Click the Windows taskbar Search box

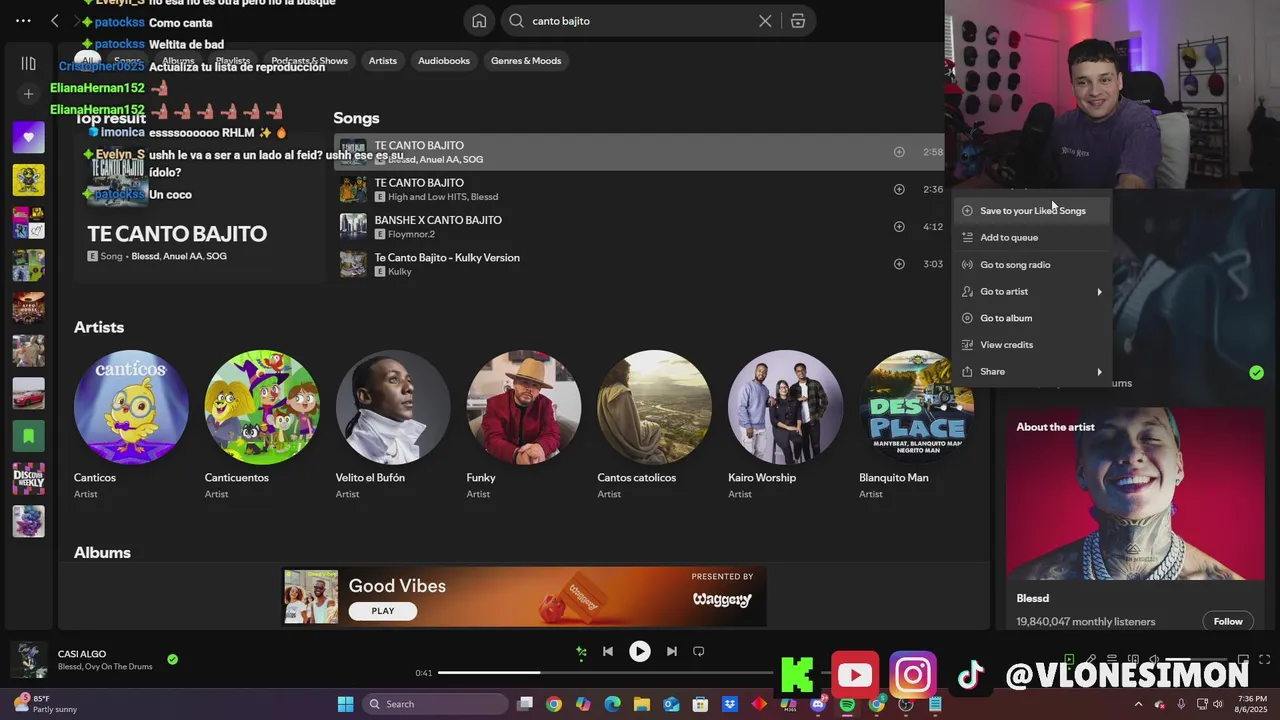point(435,704)
